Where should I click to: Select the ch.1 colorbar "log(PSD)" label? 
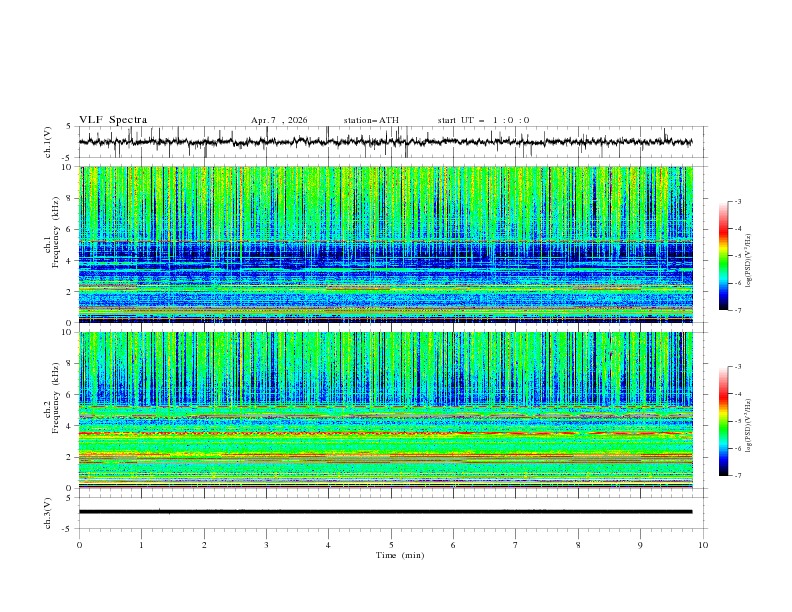[x=748, y=261]
